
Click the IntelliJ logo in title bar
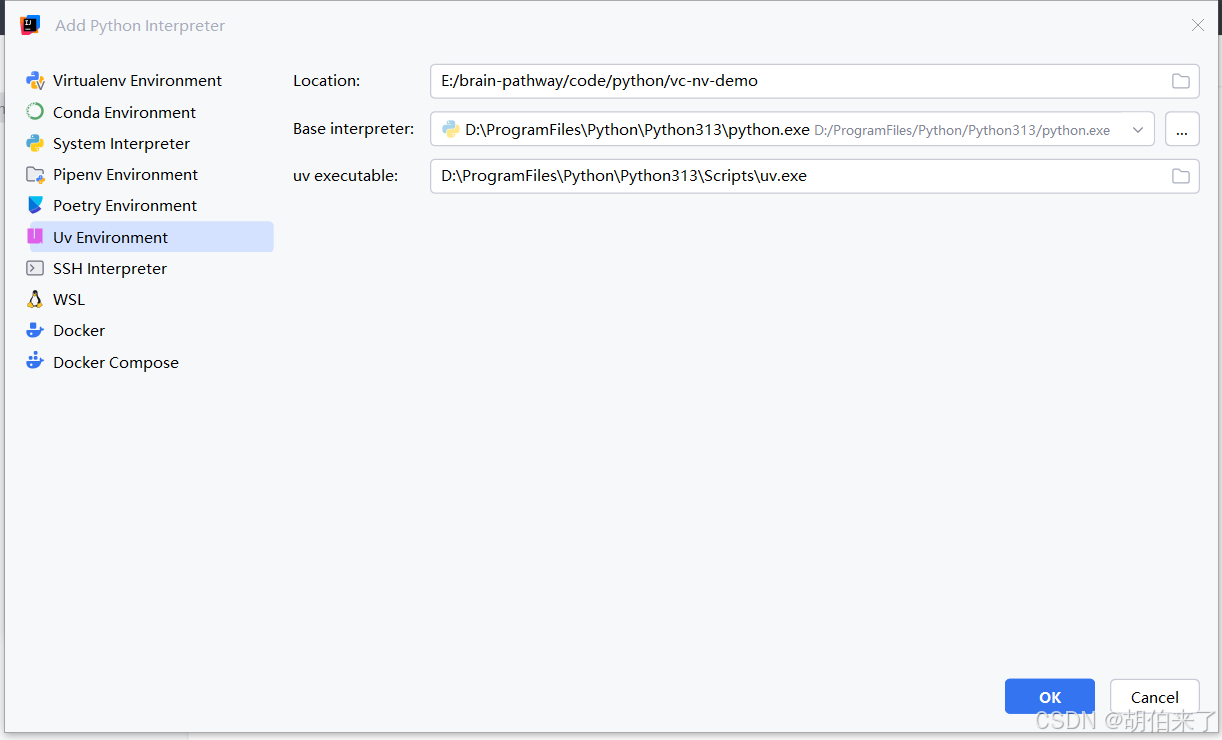[30, 25]
